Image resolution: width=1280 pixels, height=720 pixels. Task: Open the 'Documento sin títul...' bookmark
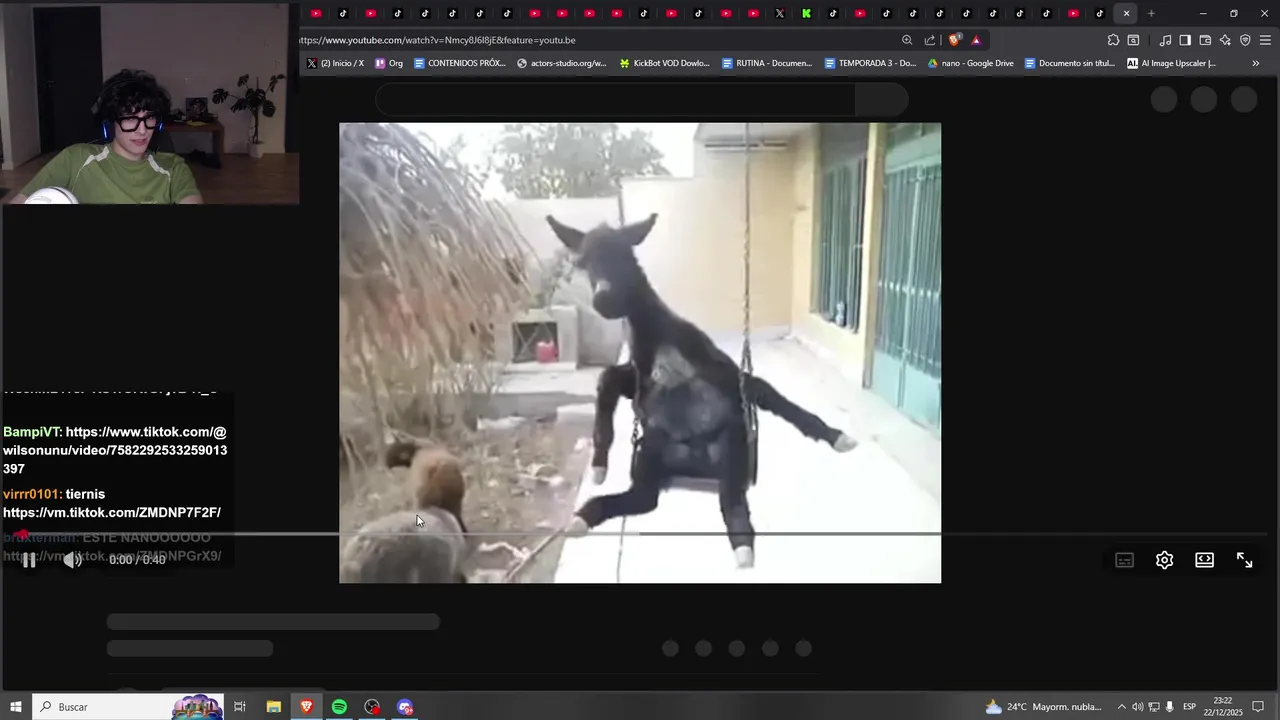[x=1070, y=63]
